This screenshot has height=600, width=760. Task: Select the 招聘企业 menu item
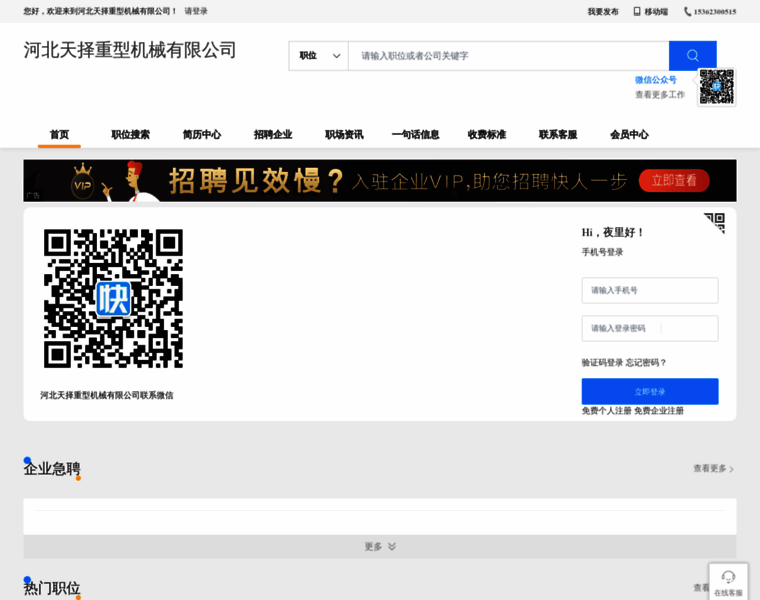(273, 135)
